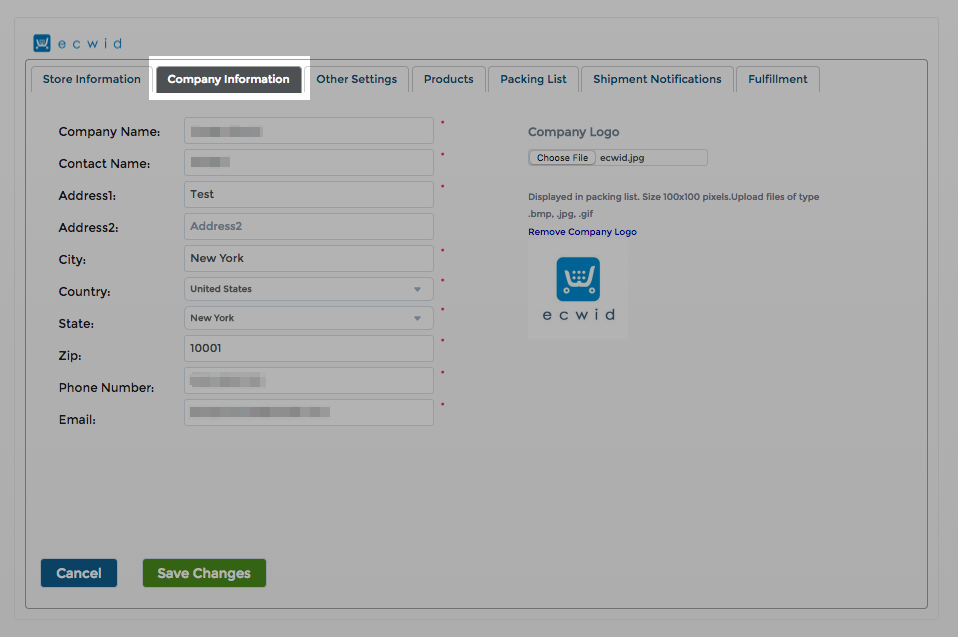Click the empty Address2 input field
Image resolution: width=958 pixels, height=637 pixels.
[309, 226]
